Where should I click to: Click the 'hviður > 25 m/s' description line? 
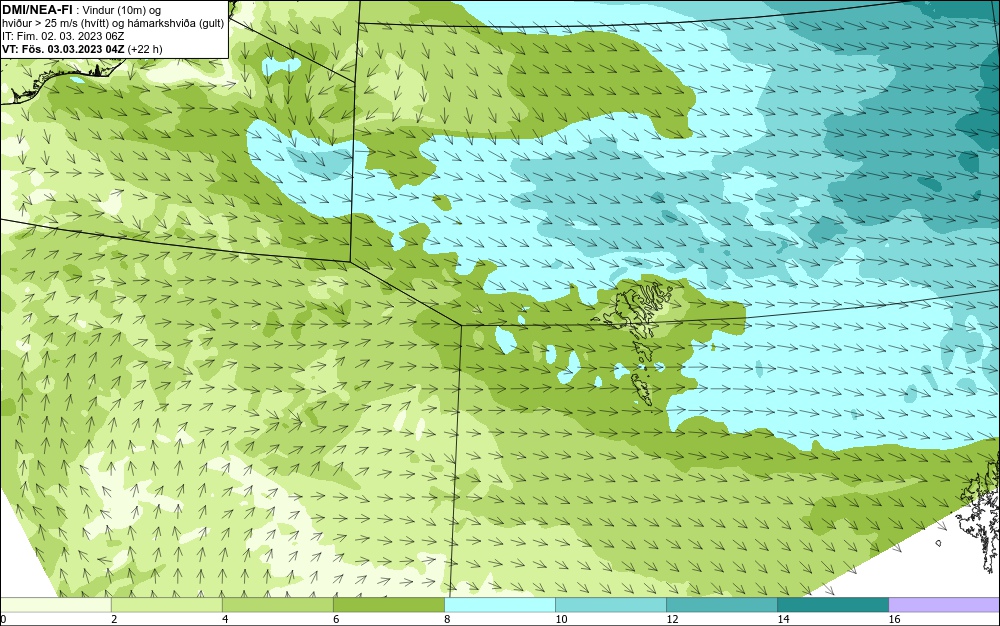pos(112,24)
